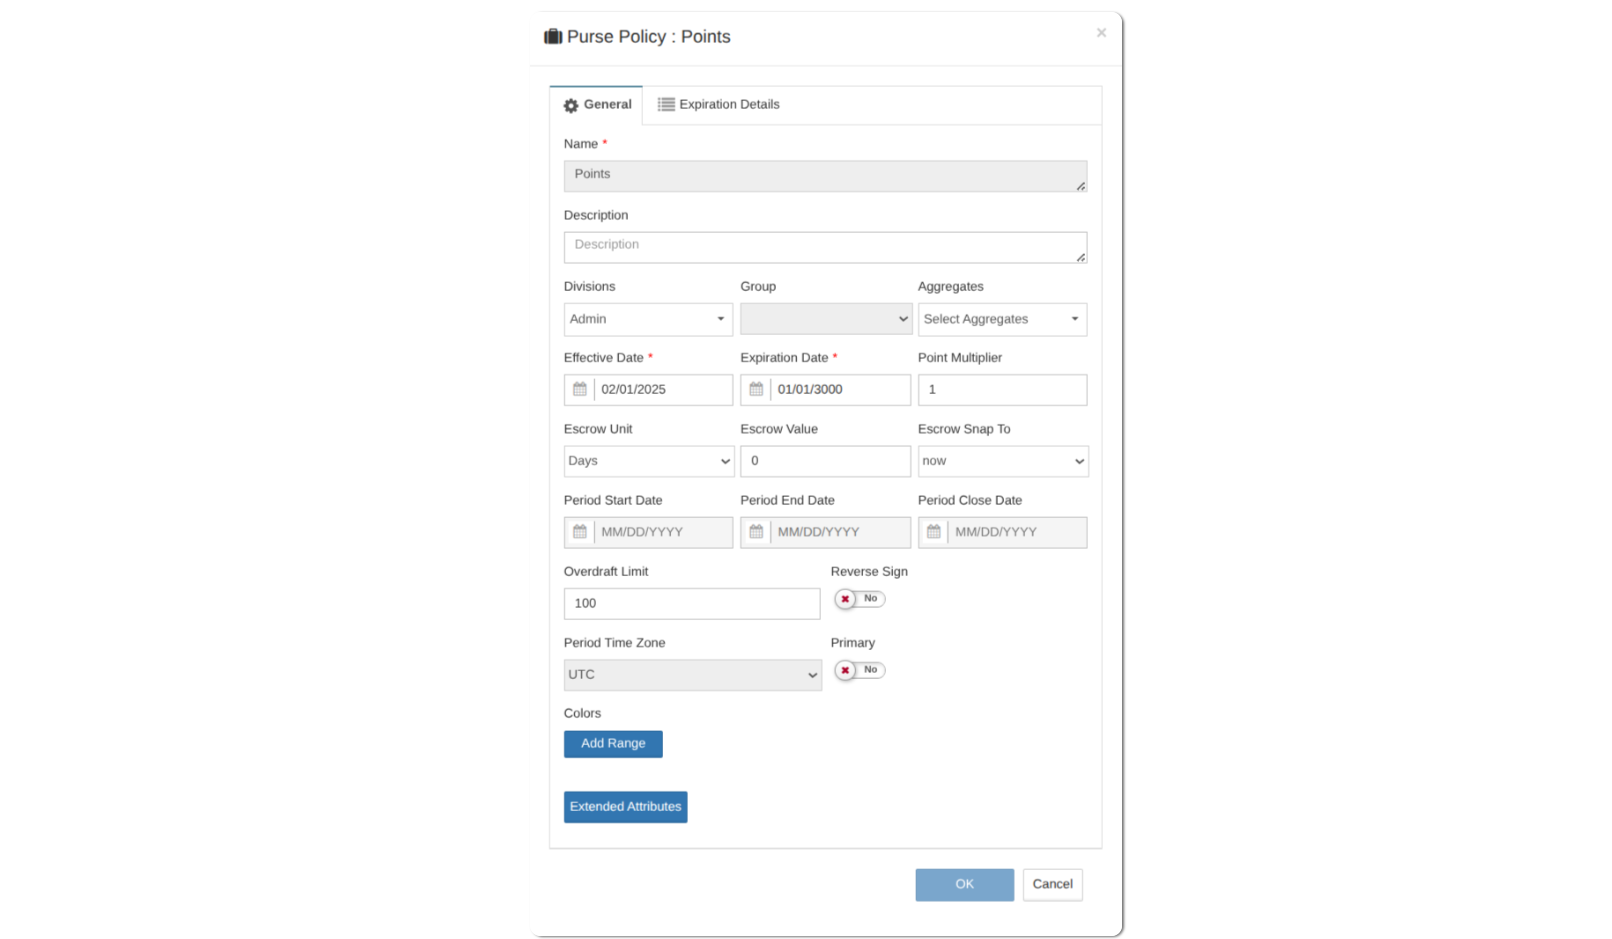Open the Period Close Date calendar icon
Screen dimensions: 1612x939
(933, 532)
